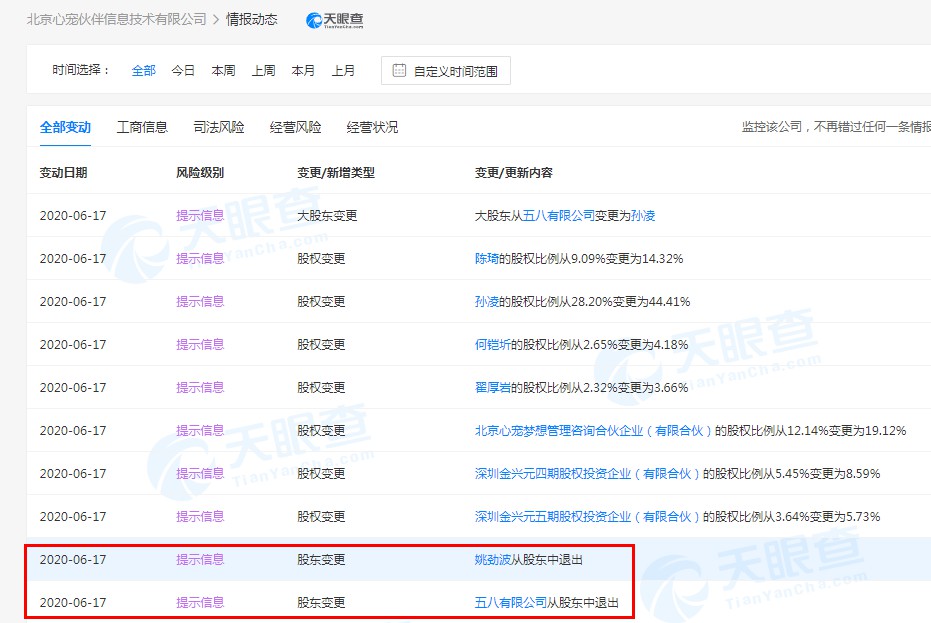
Task: Click date 2020-06-17 in 大股东变更 row
Action: coord(73,216)
